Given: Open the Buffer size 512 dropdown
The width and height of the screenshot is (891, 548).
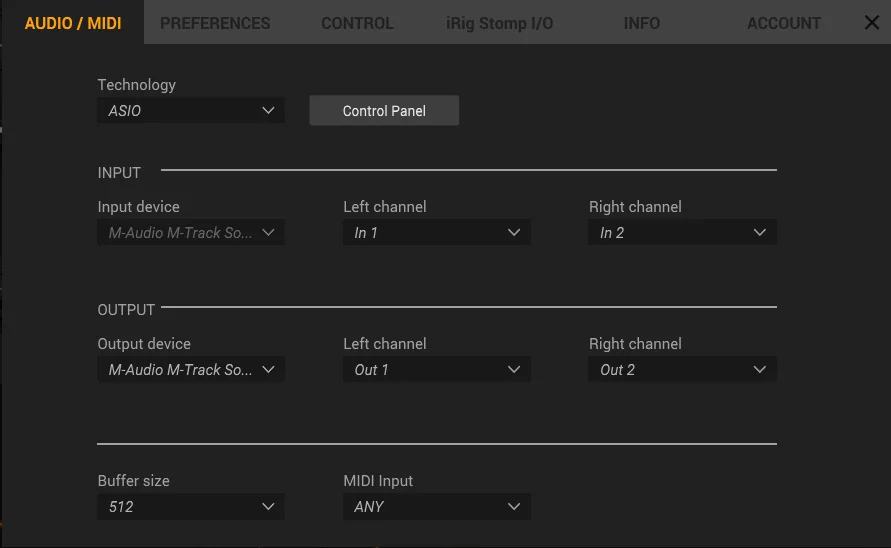Looking at the screenshot, I should coord(190,507).
